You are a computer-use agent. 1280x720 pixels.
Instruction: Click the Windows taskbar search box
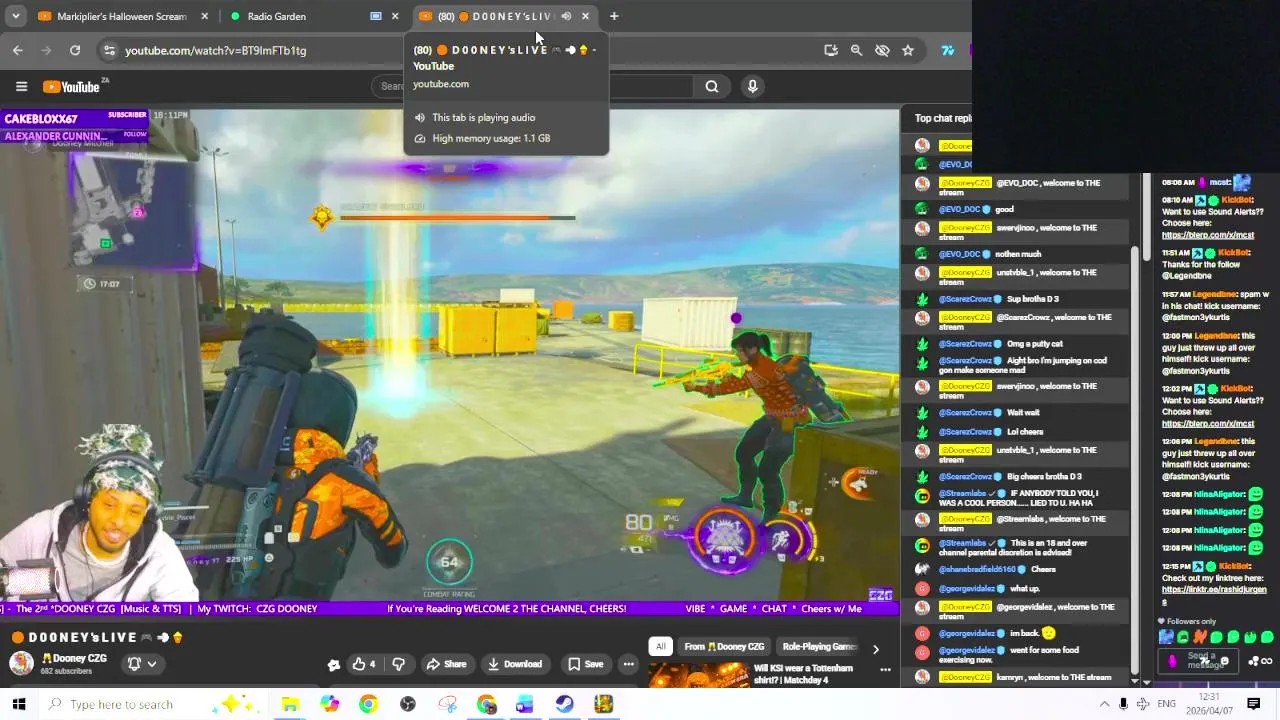(x=155, y=704)
